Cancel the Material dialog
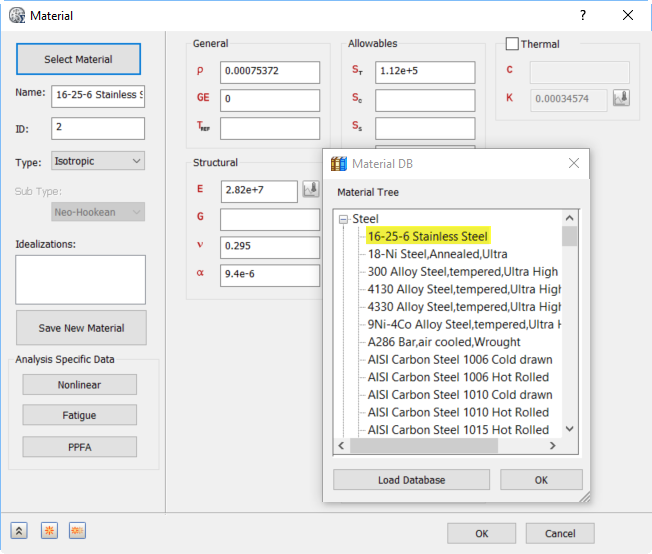652x554 pixels. click(560, 534)
